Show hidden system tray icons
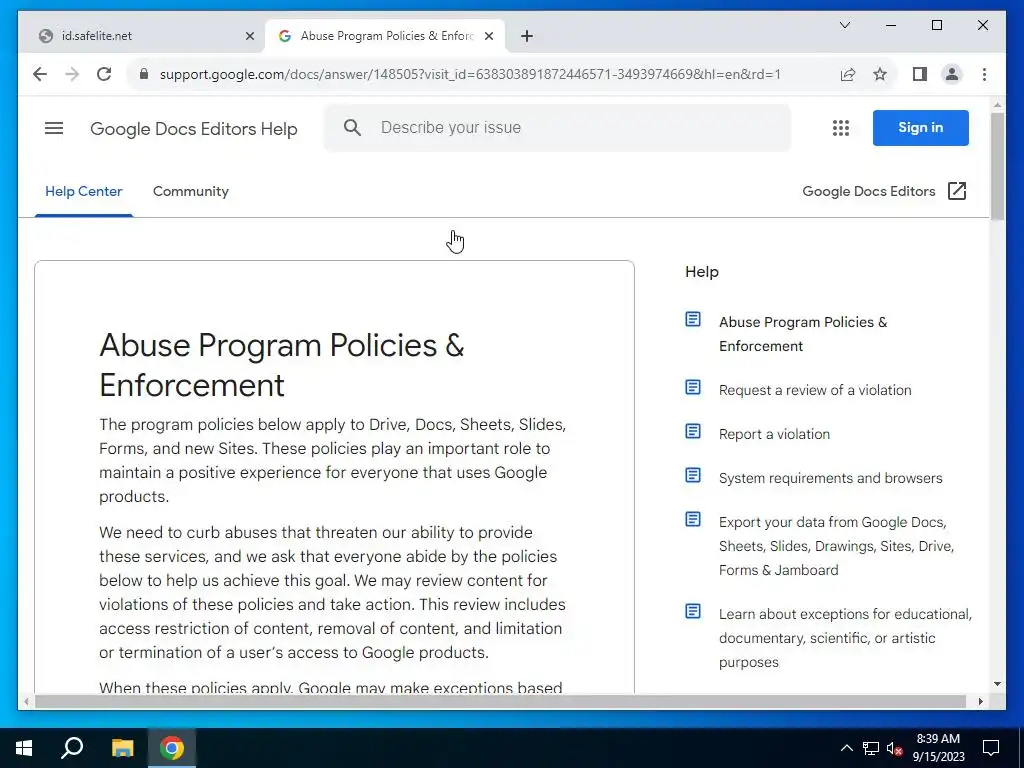This screenshot has height=768, width=1024. pyautogui.click(x=846, y=748)
